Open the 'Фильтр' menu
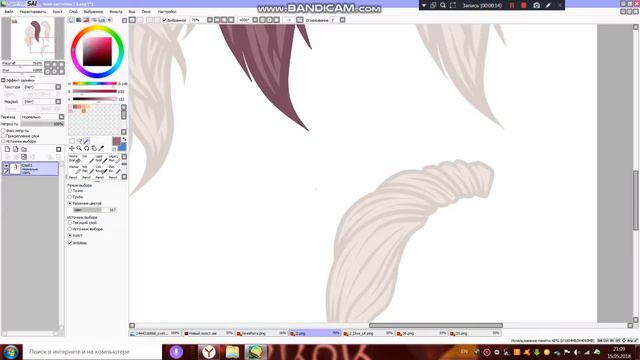640x360 pixels. pyautogui.click(x=116, y=12)
